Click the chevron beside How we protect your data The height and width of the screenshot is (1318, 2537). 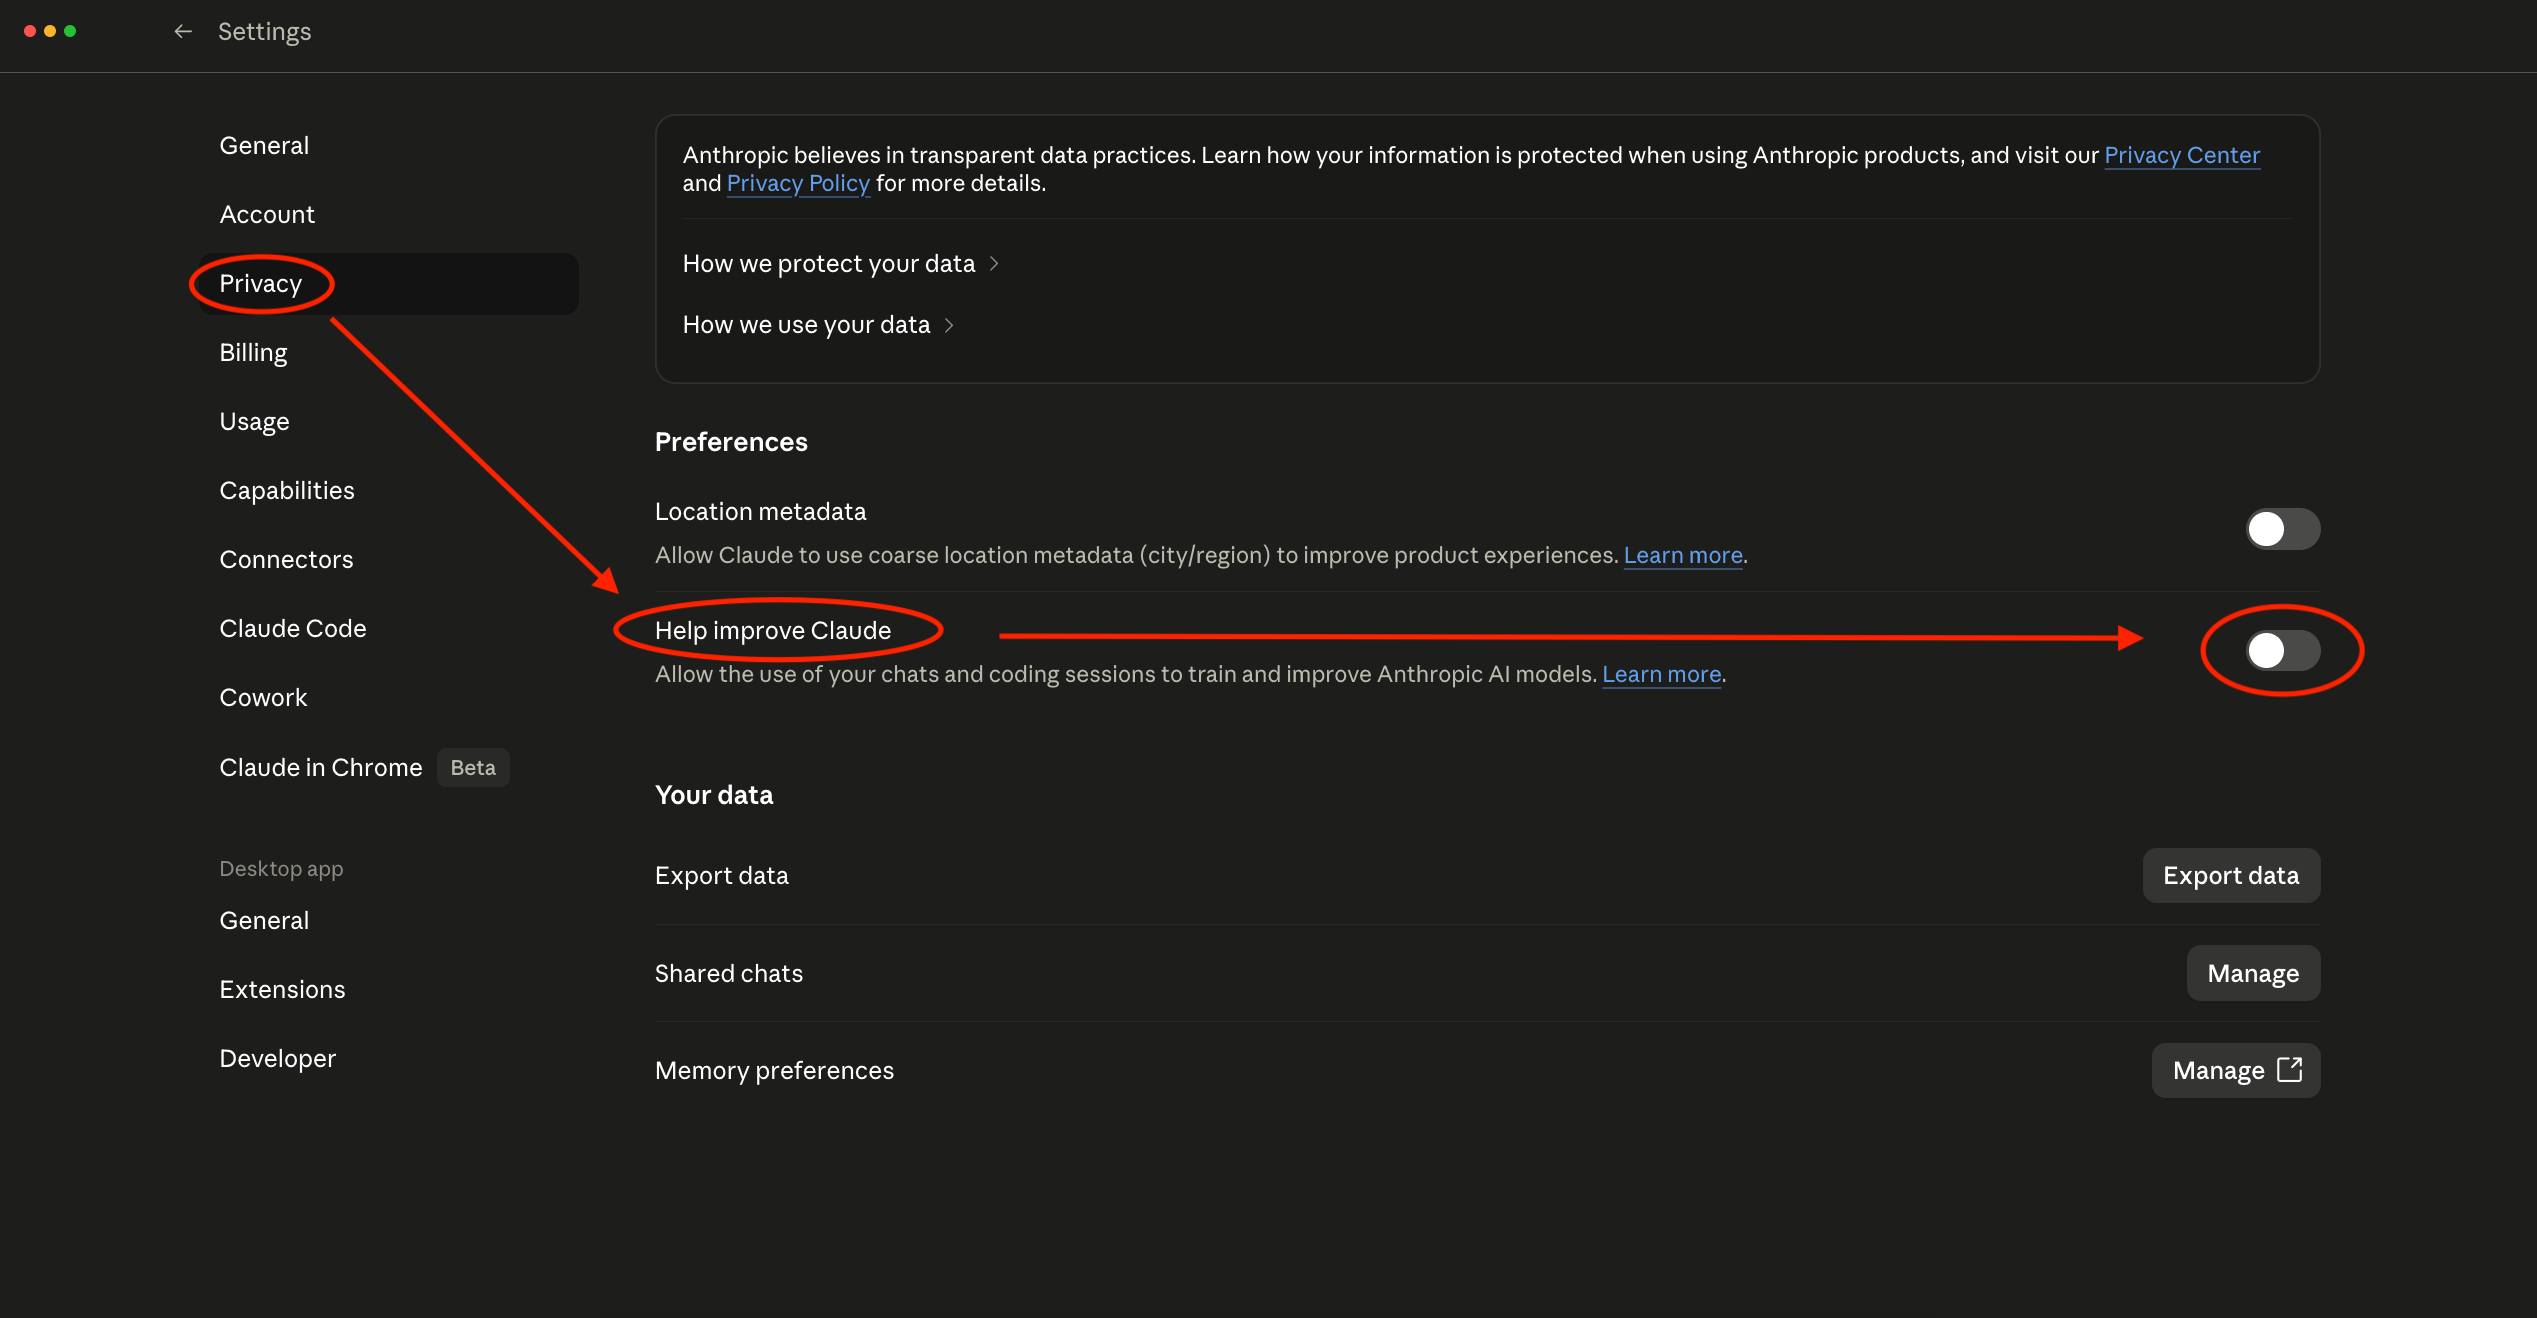pos(994,264)
